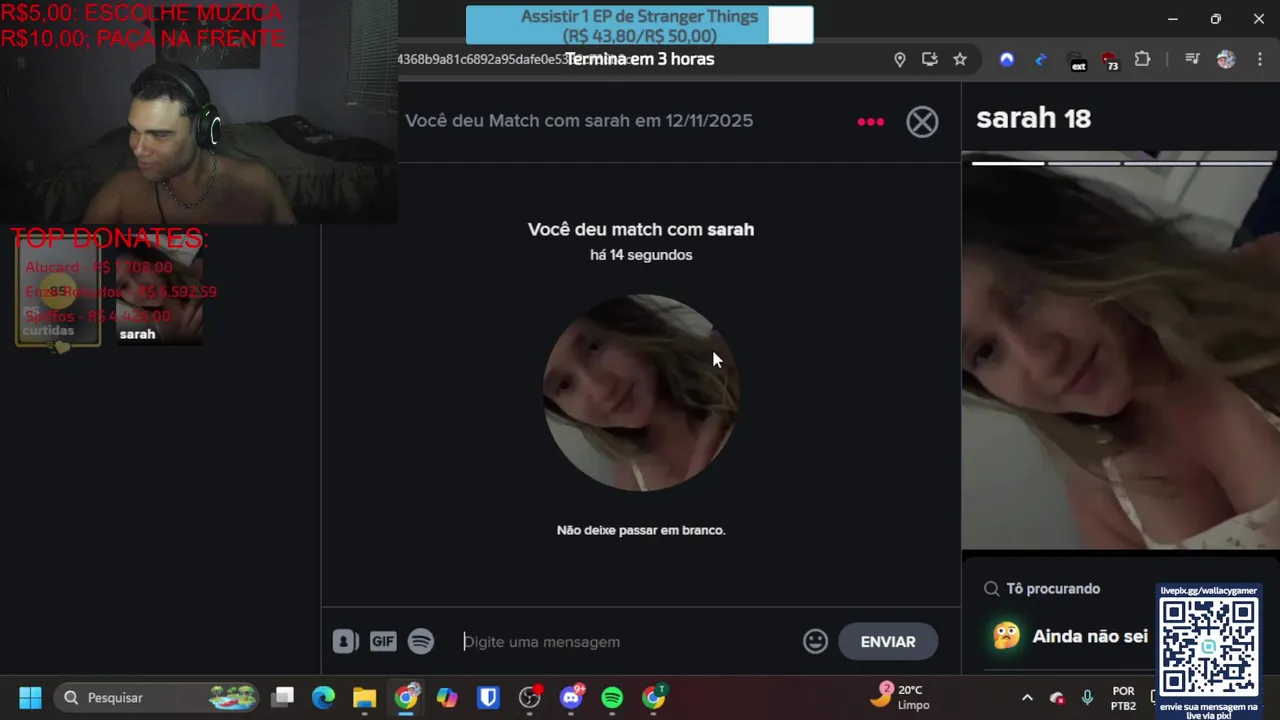Bookmark this page with the star icon
The width and height of the screenshot is (1280, 720).
tap(960, 60)
